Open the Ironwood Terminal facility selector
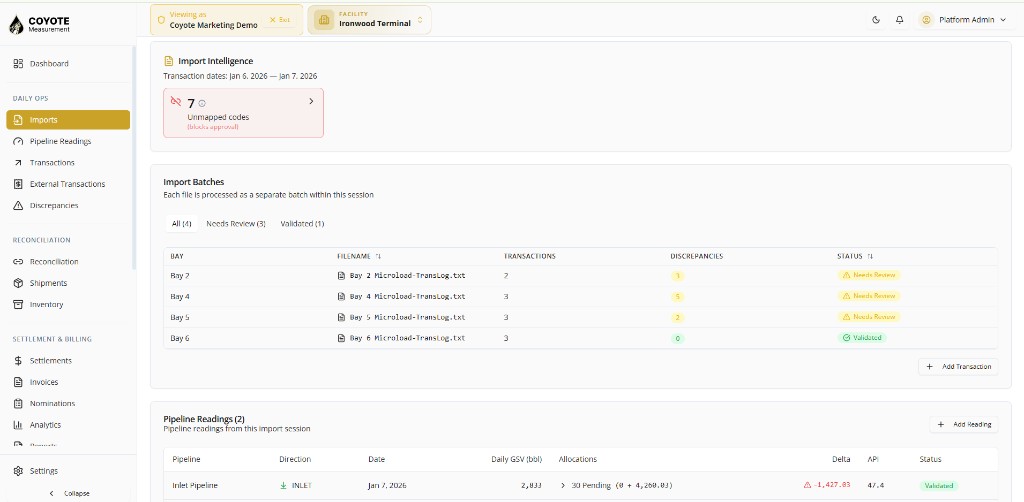 [x=370, y=20]
